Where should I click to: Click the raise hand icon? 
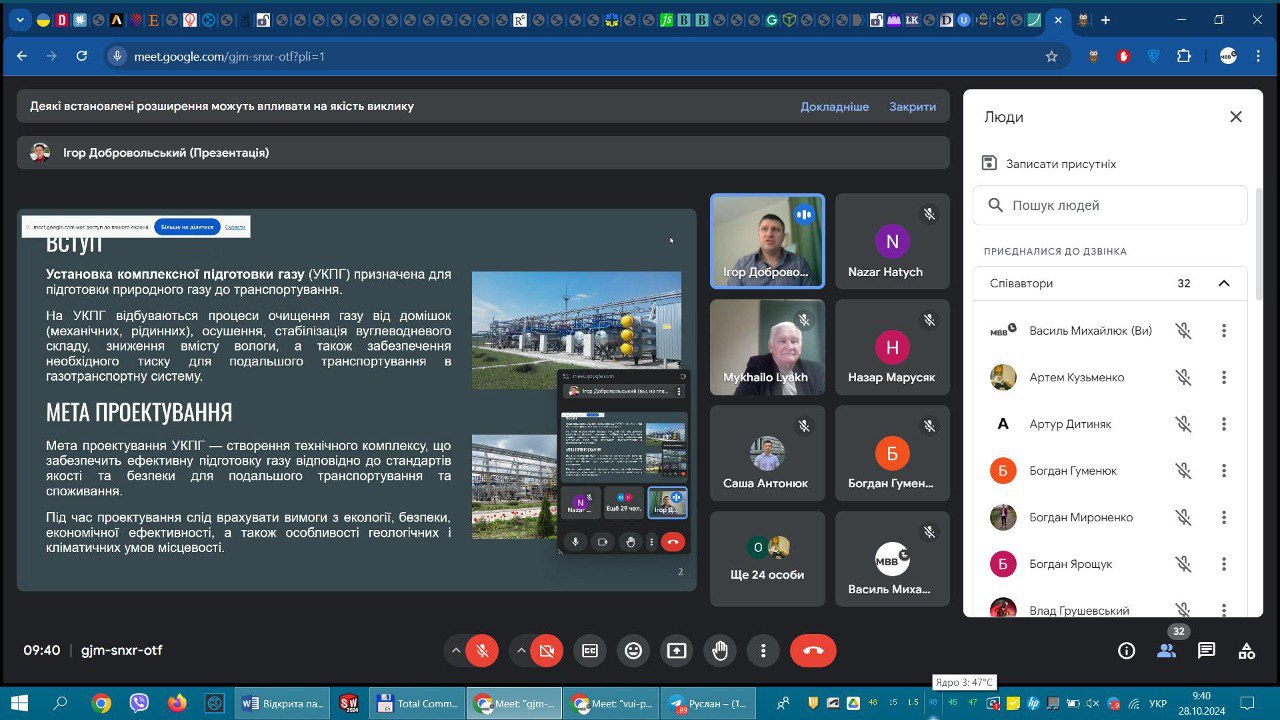(x=720, y=651)
